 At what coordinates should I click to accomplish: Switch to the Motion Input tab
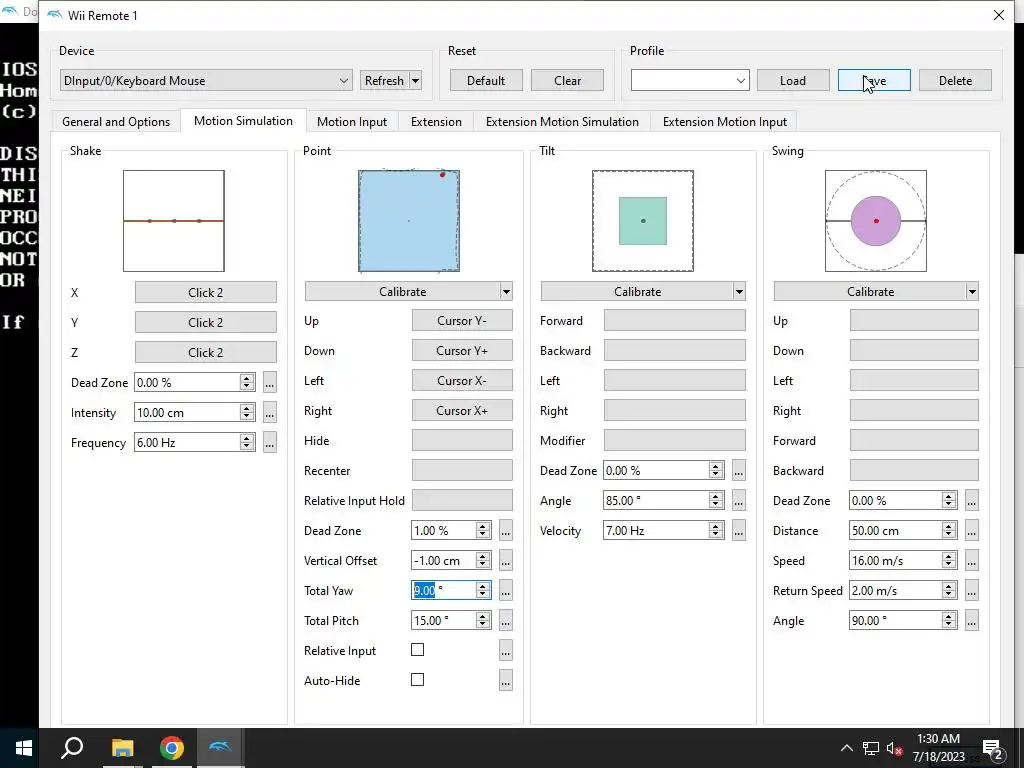click(351, 121)
